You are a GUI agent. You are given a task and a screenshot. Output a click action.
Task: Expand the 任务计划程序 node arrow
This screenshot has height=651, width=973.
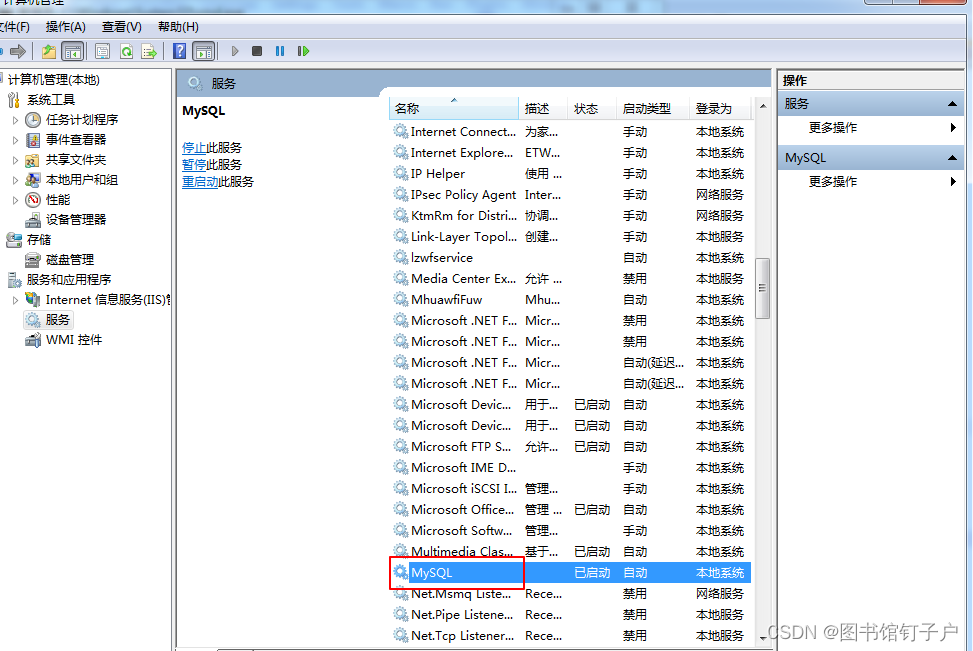(x=16, y=120)
